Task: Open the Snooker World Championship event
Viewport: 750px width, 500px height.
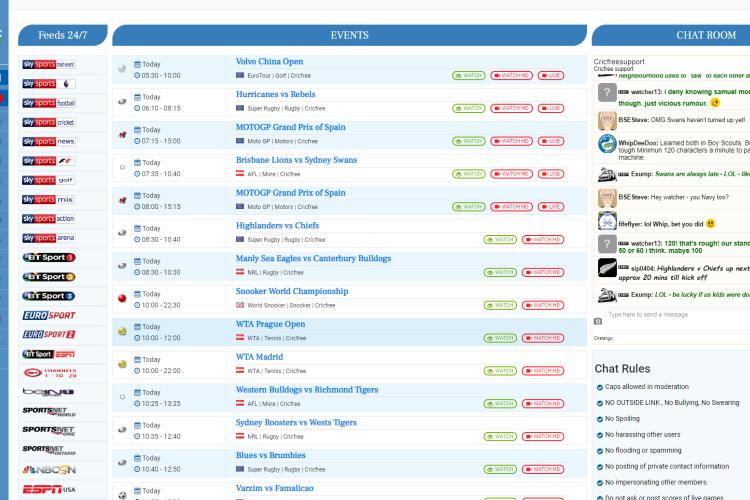Action: point(292,291)
